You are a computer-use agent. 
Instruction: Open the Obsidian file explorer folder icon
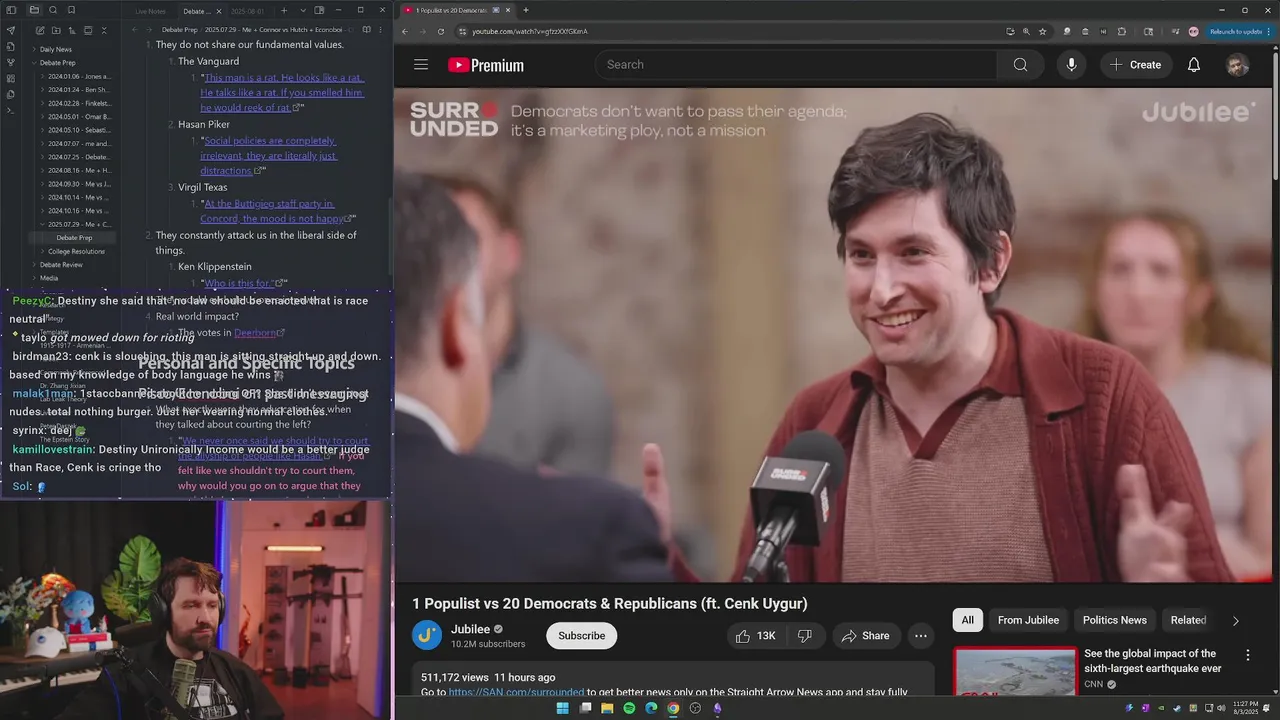(x=34, y=10)
